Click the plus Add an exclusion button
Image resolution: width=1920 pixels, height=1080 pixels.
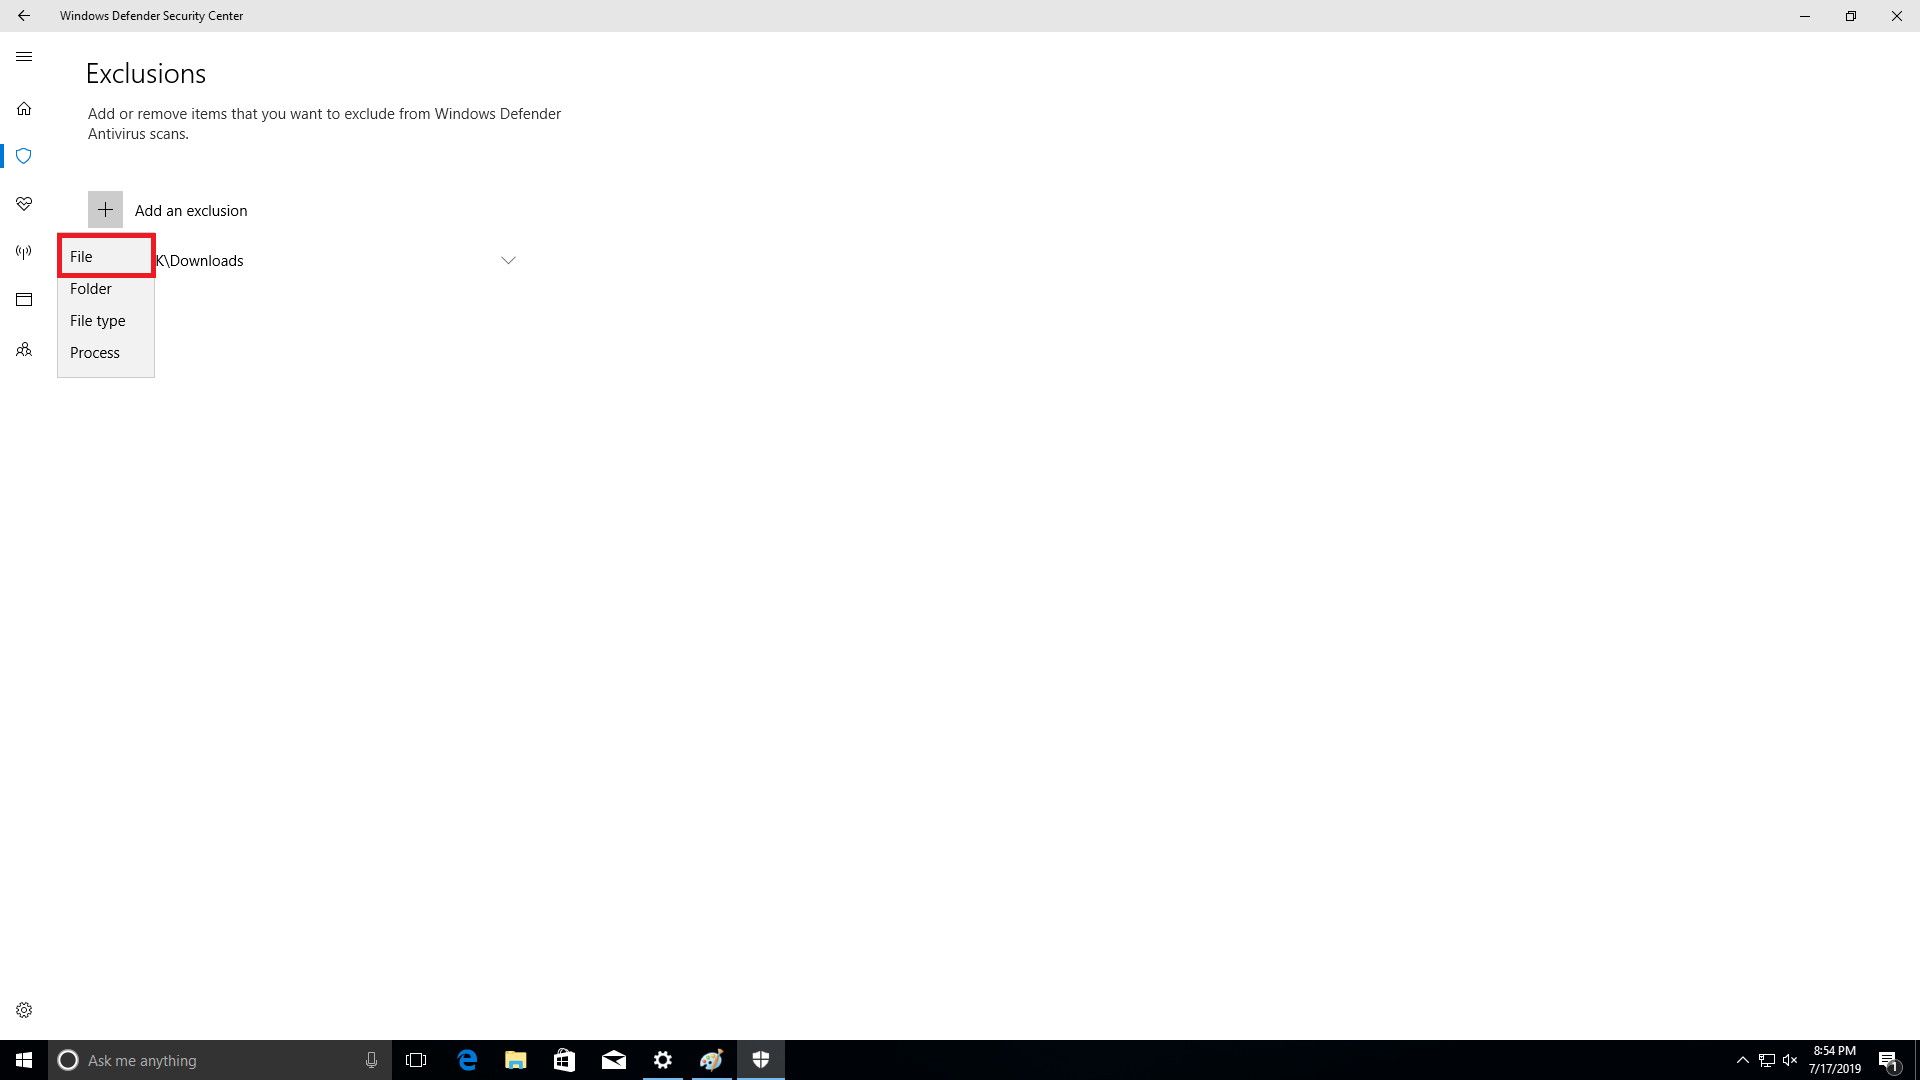105,210
